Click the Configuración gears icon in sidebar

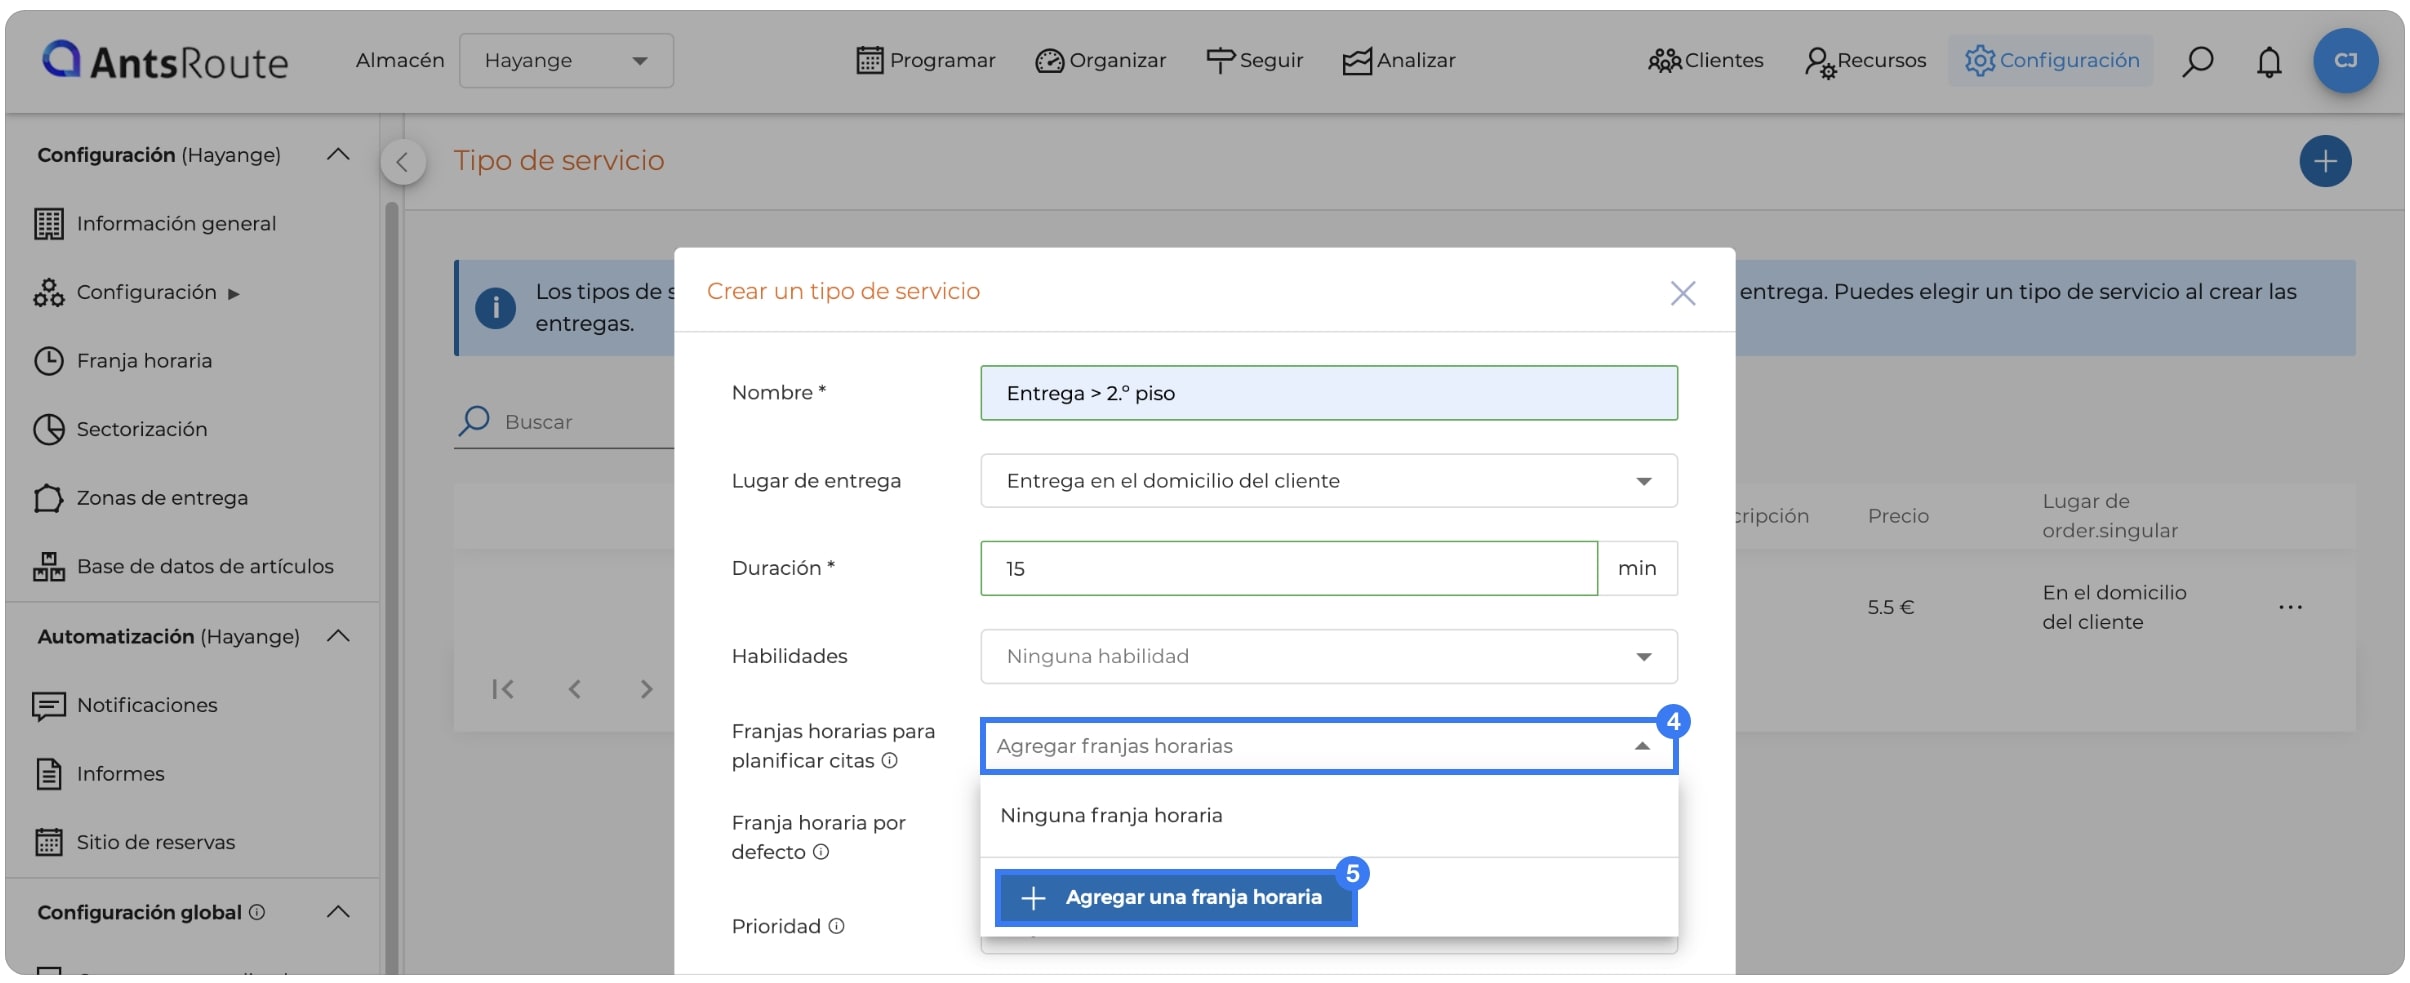[x=48, y=292]
